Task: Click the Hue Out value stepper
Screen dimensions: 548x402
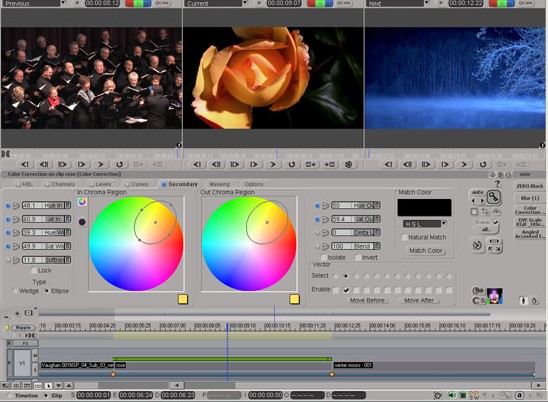Action: pos(377,205)
